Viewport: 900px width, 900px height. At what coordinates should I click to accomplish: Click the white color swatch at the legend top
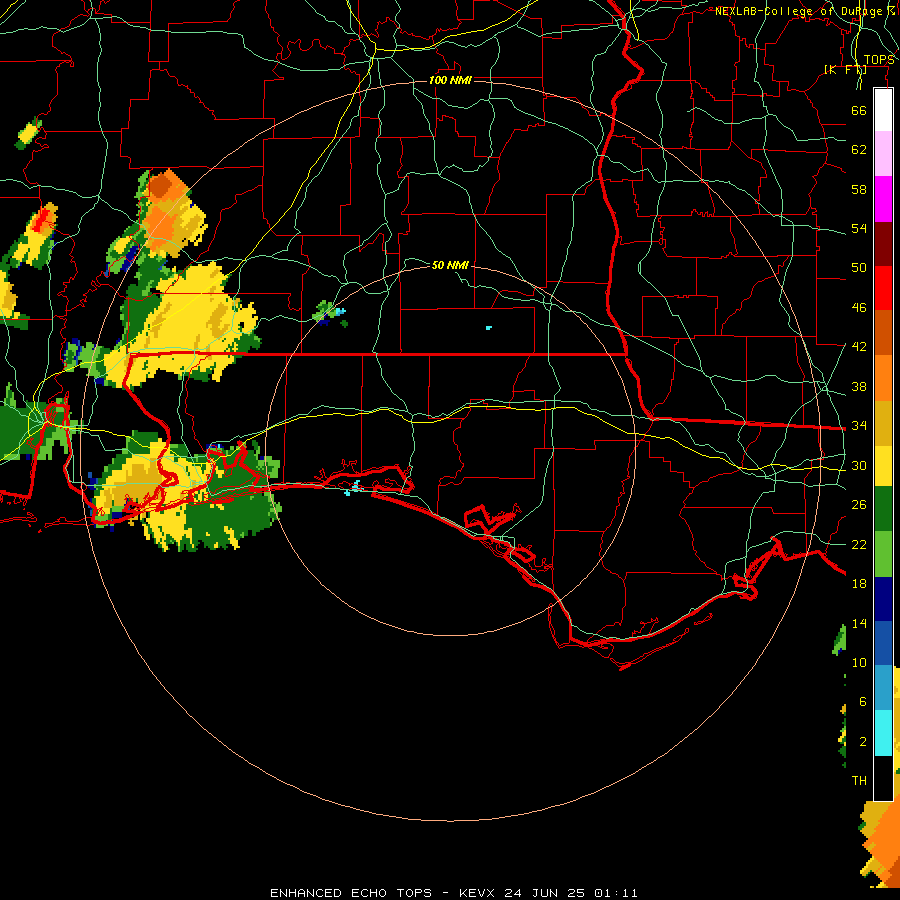[x=883, y=110]
